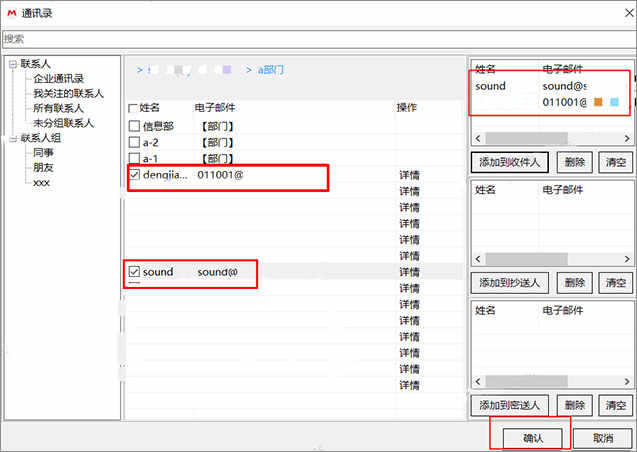Image resolution: width=637 pixels, height=452 pixels.
Task: Click 姓名 header in the 抄送人 list
Action: [x=485, y=190]
